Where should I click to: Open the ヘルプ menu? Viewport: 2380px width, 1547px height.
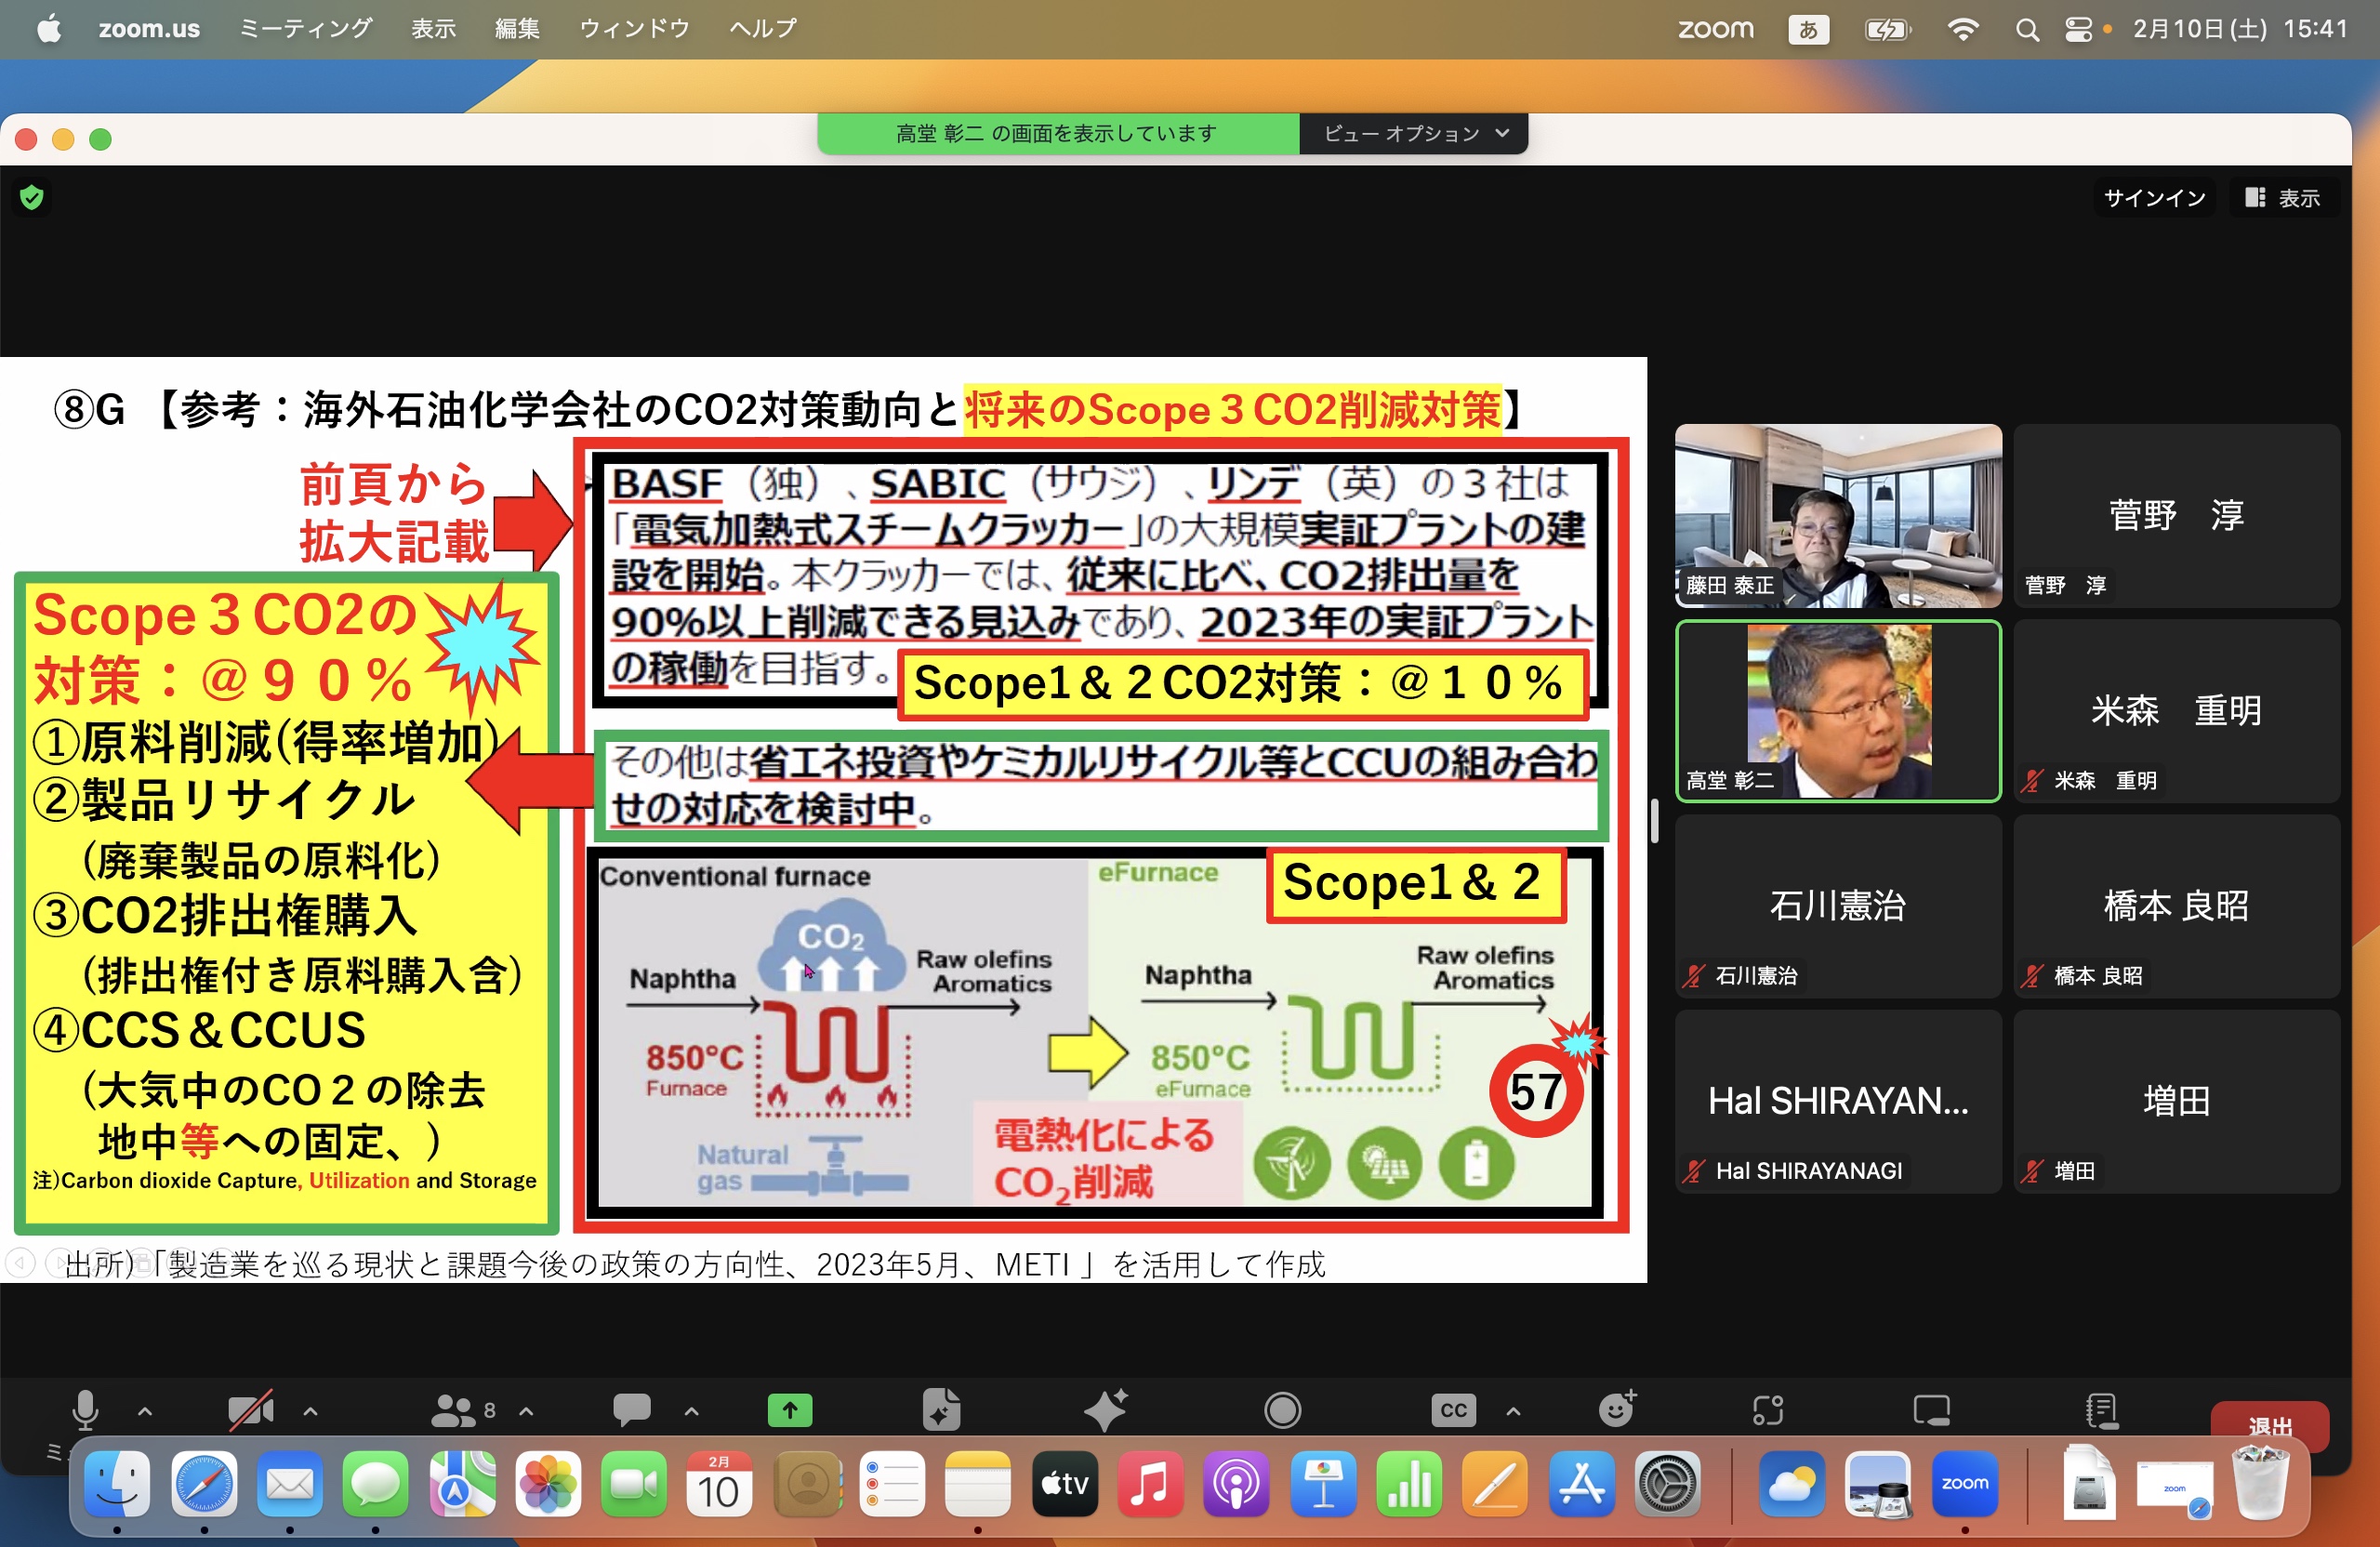click(x=763, y=28)
